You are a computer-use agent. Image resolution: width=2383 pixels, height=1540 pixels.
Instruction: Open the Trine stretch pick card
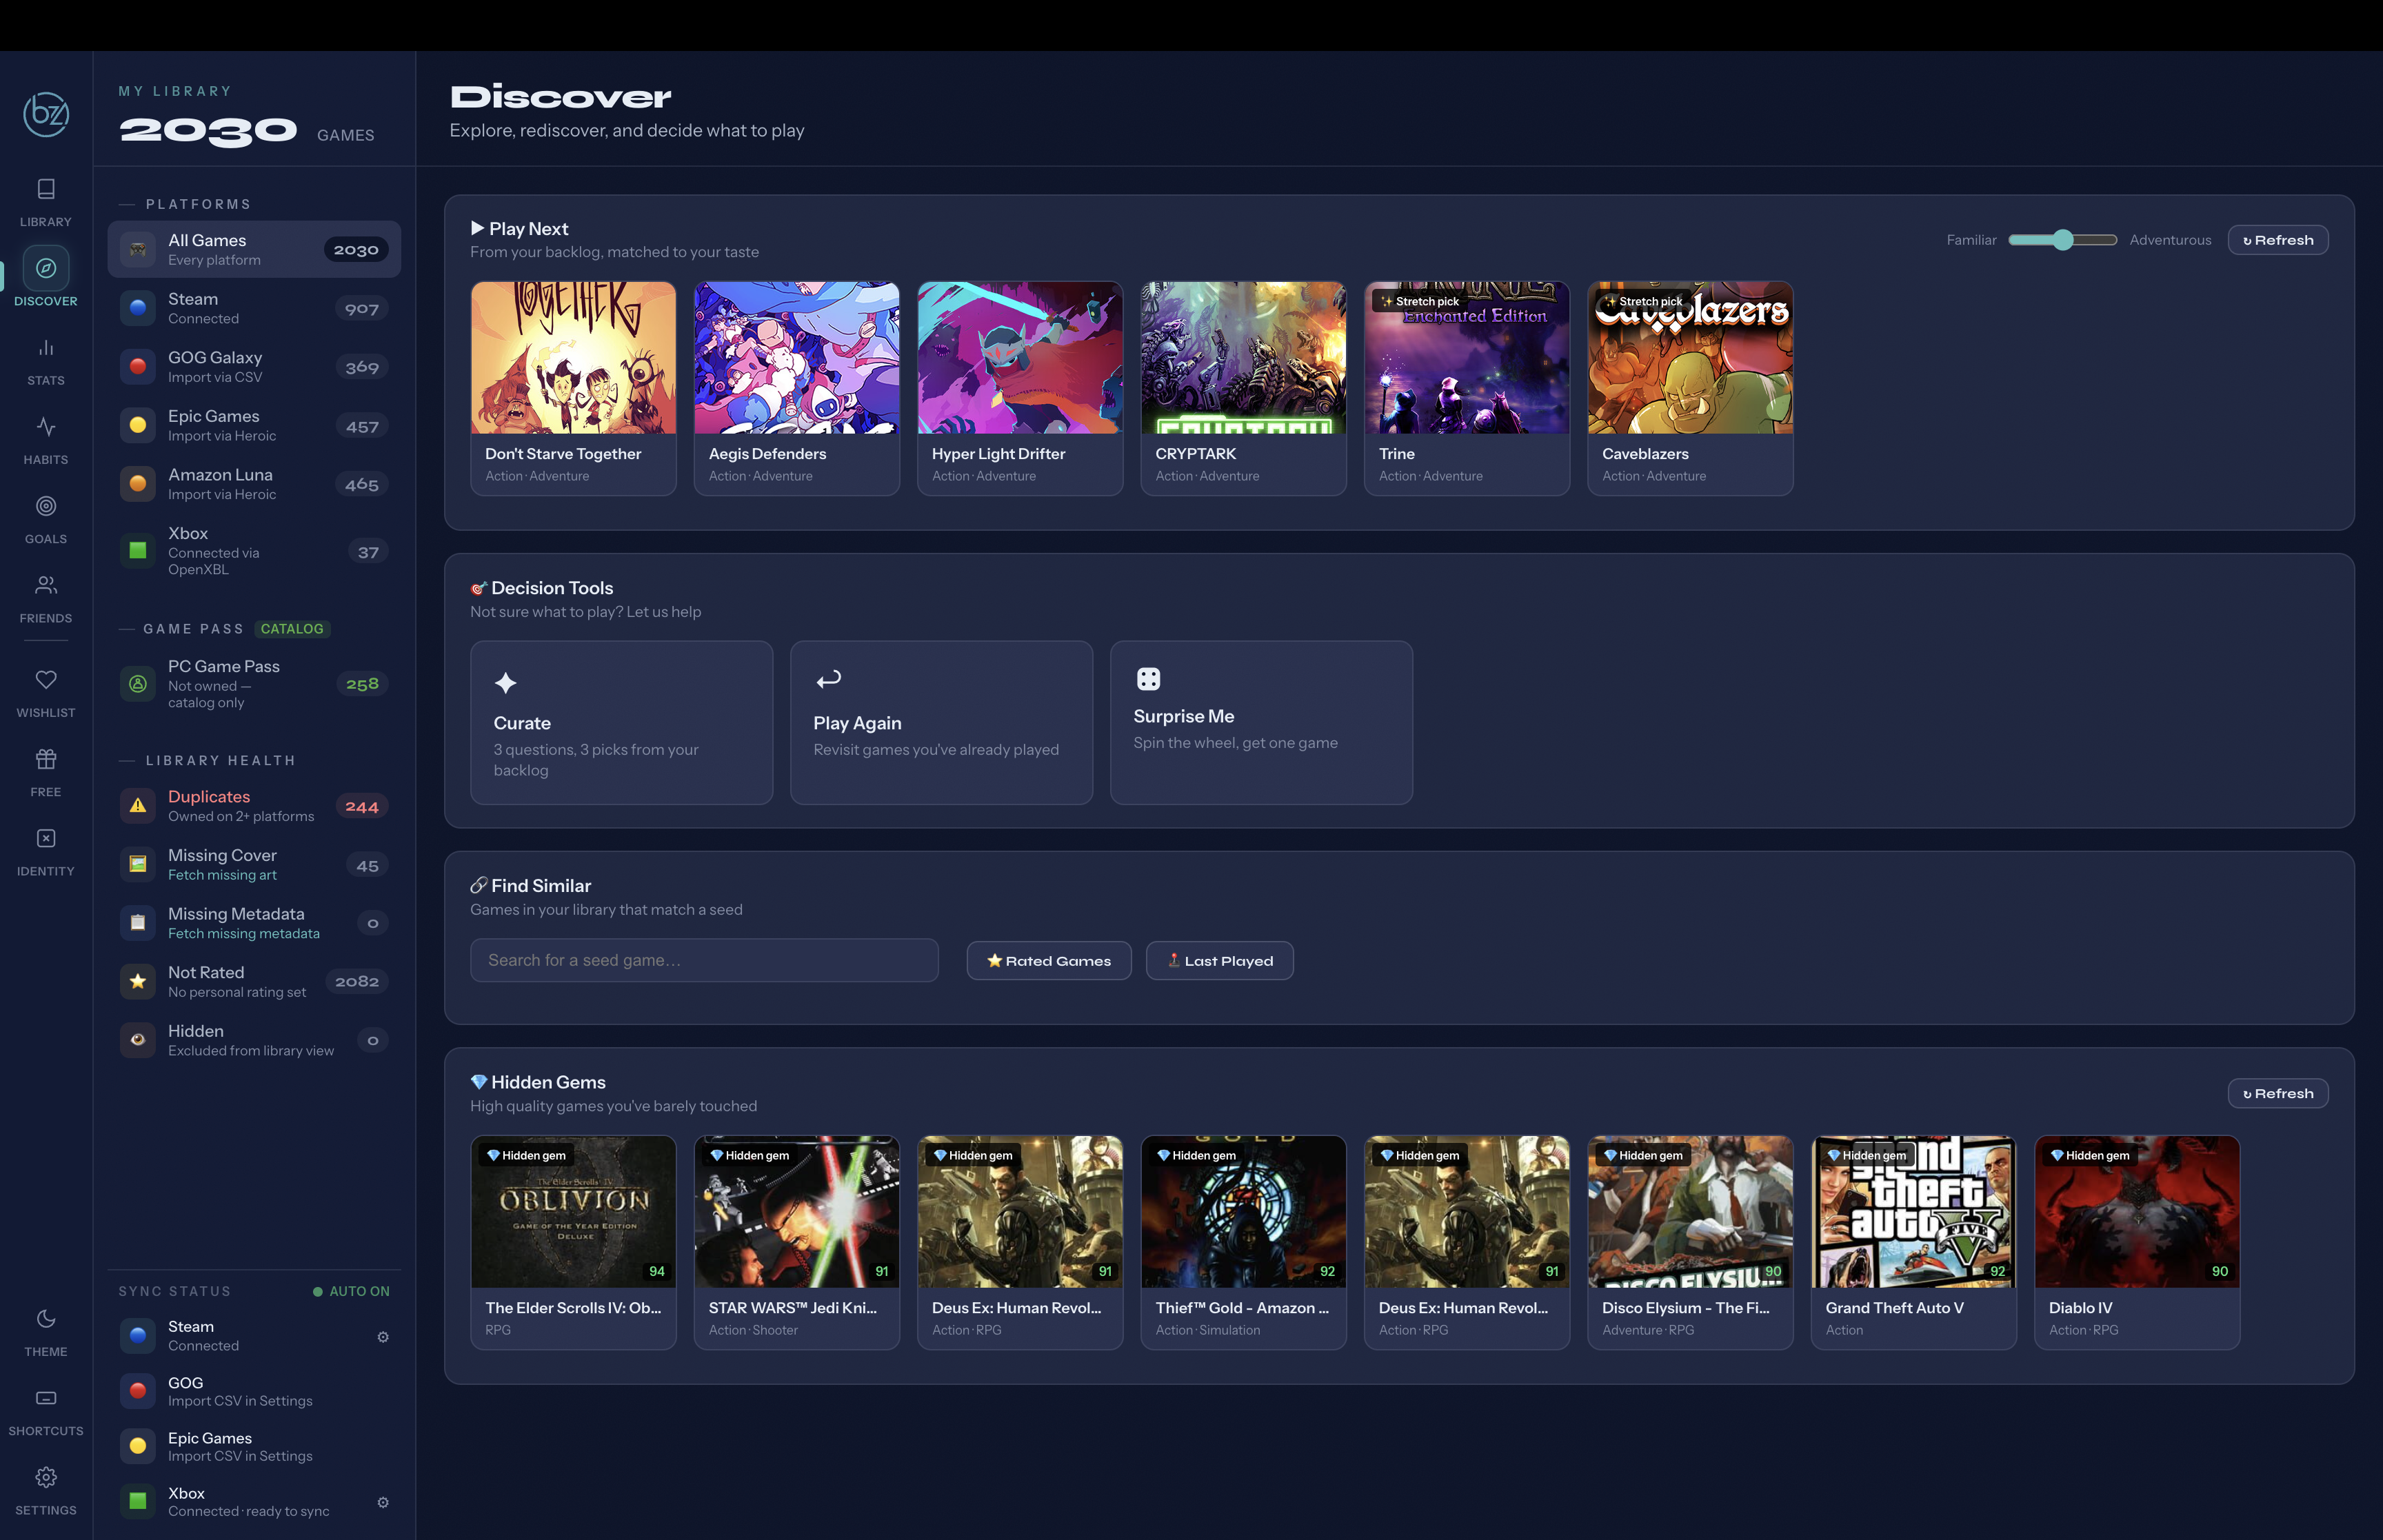(1467, 388)
